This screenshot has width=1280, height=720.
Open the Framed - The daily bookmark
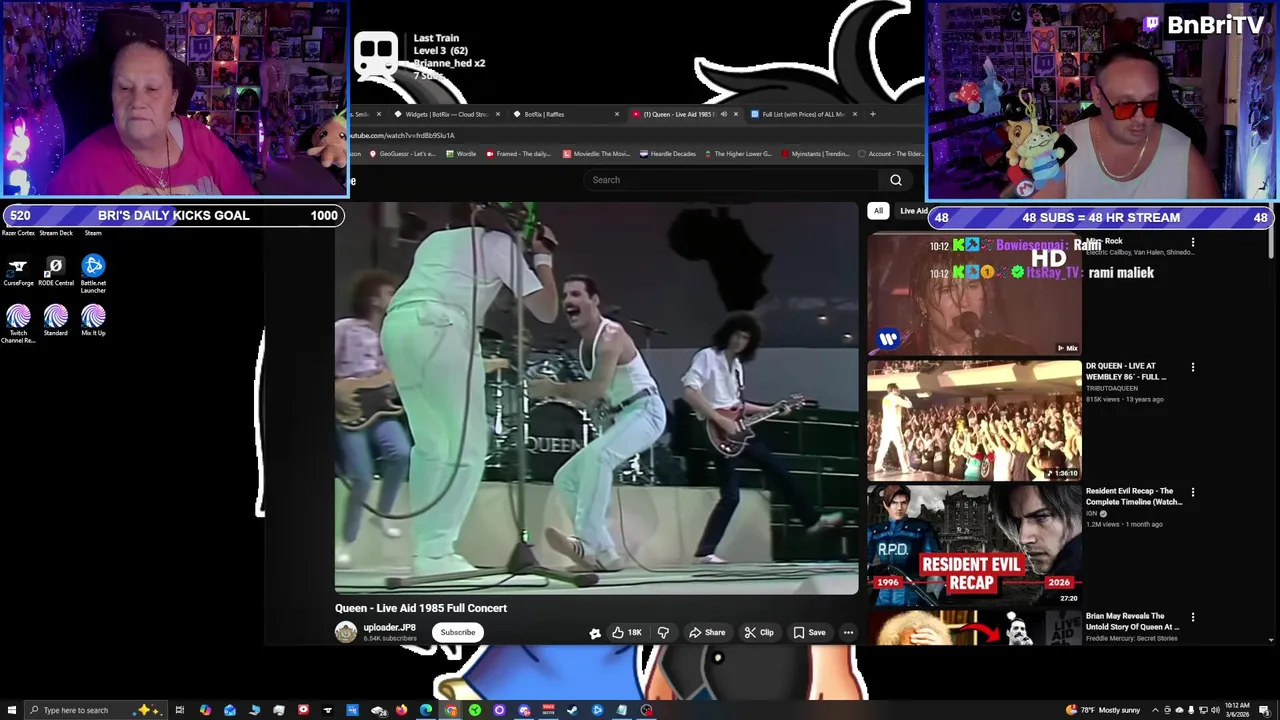[x=518, y=154]
